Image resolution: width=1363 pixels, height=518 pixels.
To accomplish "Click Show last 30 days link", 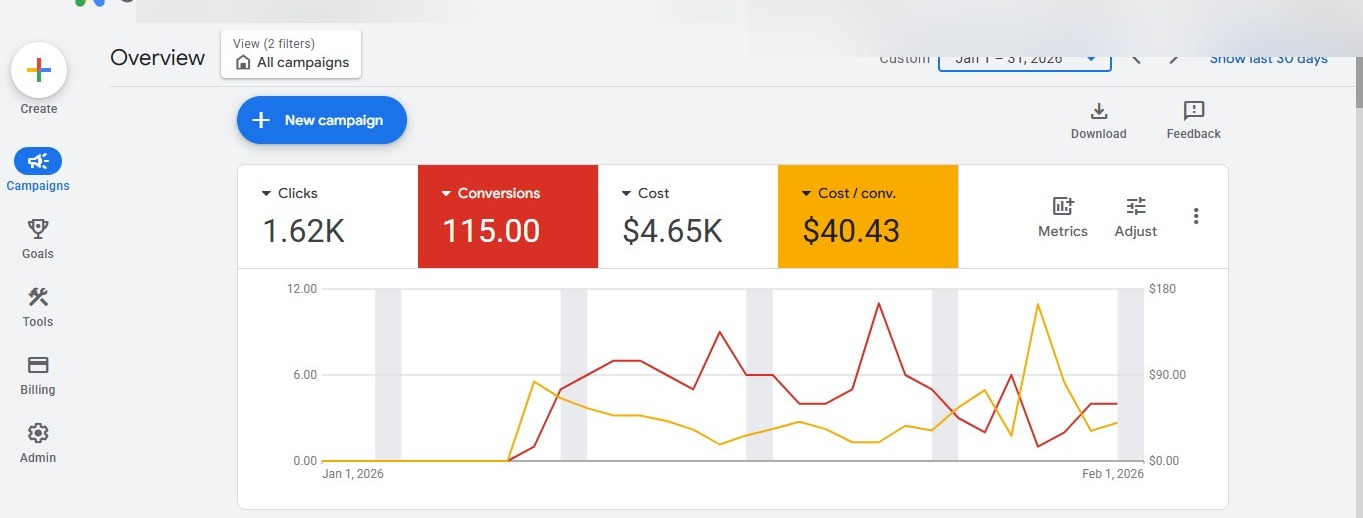I will click(1268, 58).
